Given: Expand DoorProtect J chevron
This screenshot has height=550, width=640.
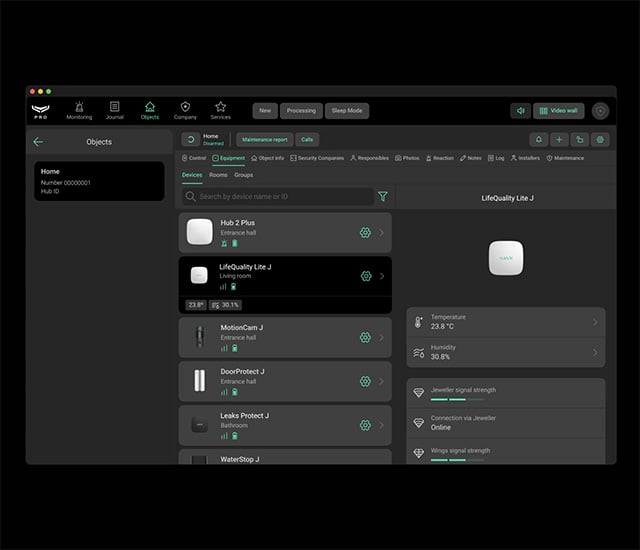Looking at the screenshot, I should click(x=382, y=381).
